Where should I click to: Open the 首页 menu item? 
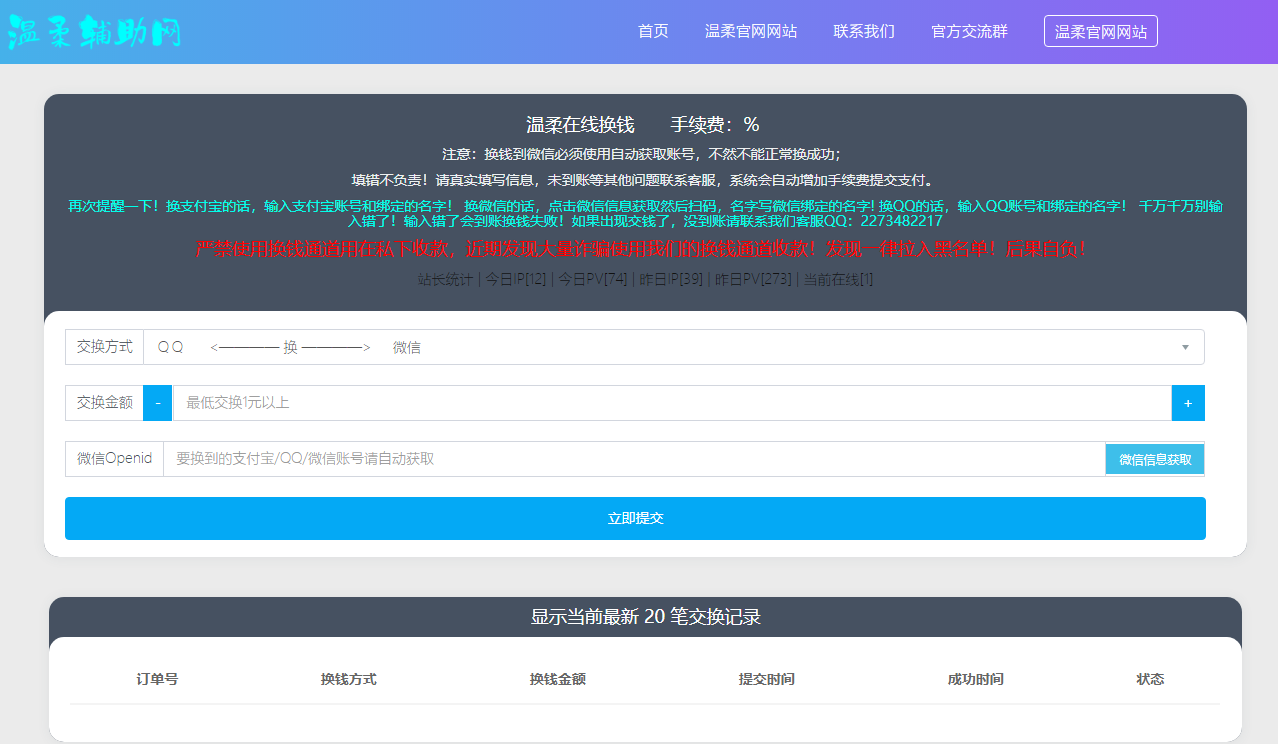(652, 31)
